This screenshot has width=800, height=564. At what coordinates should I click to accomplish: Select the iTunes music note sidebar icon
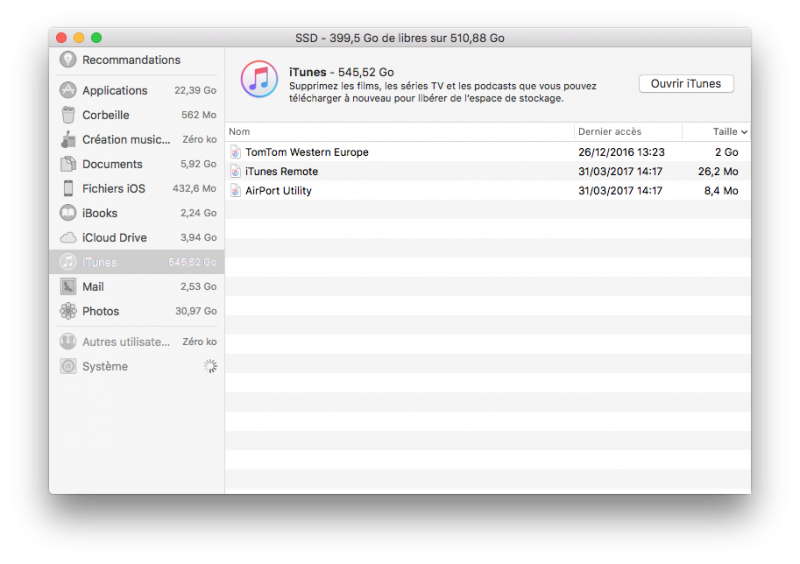point(68,262)
